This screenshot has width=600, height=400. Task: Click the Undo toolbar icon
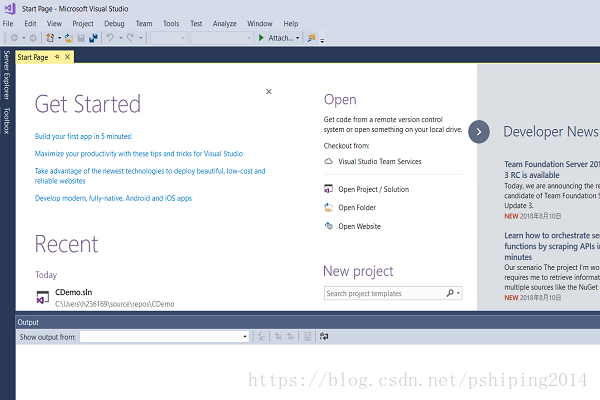pos(110,38)
